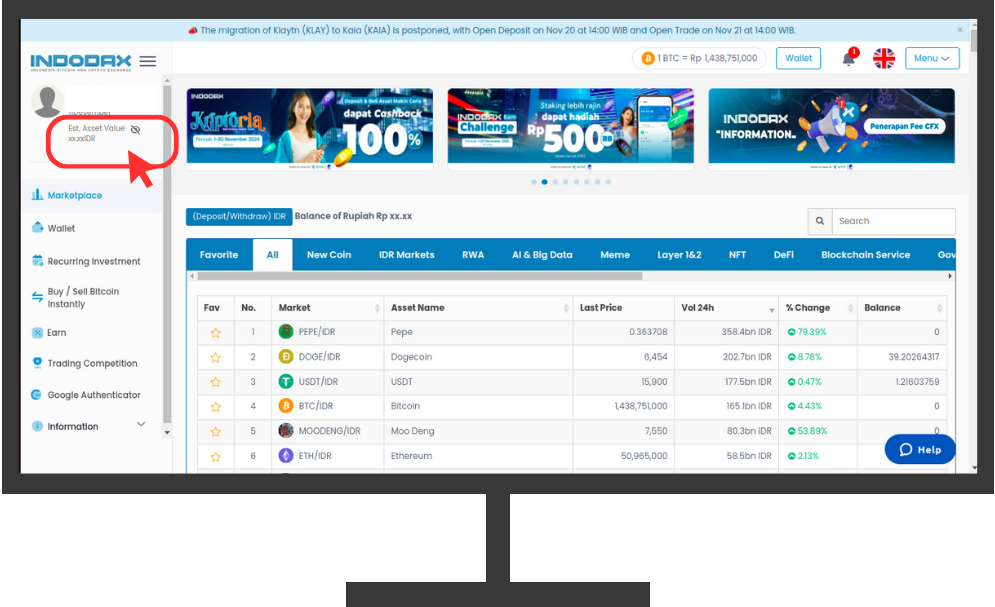Image resolution: width=995 pixels, height=607 pixels.
Task: Click the Wallet sidebar icon
Action: (37, 228)
